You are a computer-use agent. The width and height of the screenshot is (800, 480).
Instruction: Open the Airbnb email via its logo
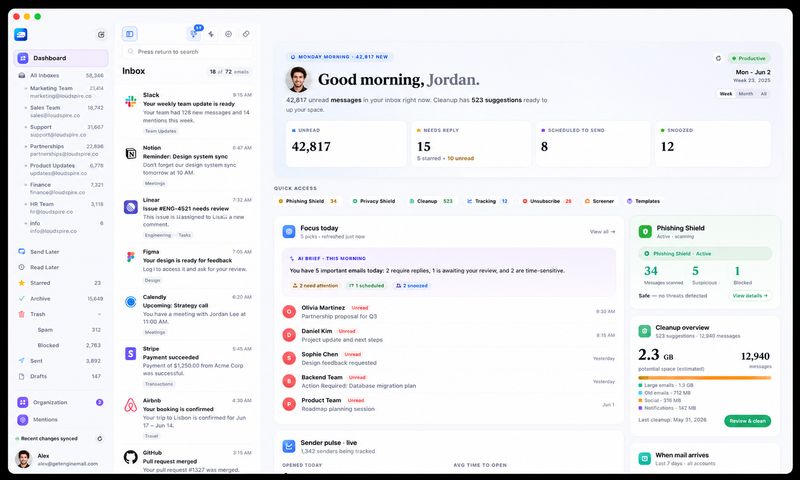tap(131, 406)
